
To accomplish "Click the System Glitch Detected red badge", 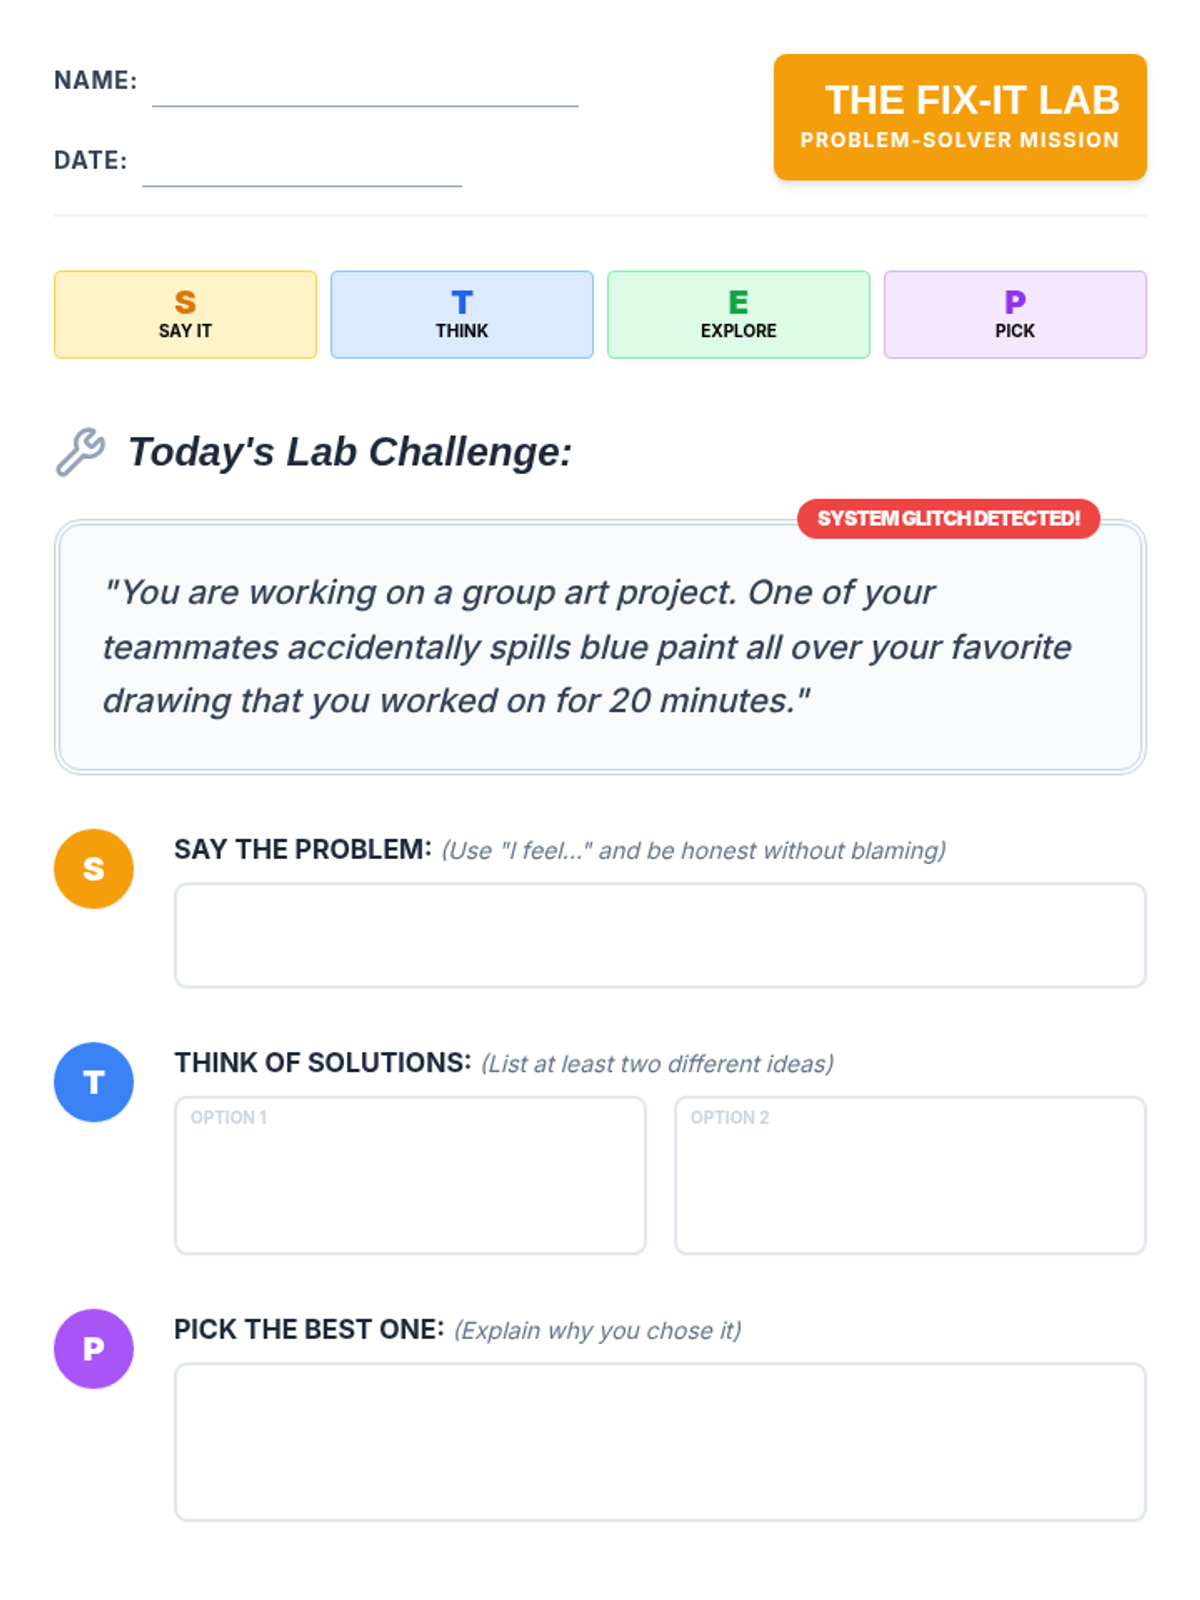I will pos(948,518).
